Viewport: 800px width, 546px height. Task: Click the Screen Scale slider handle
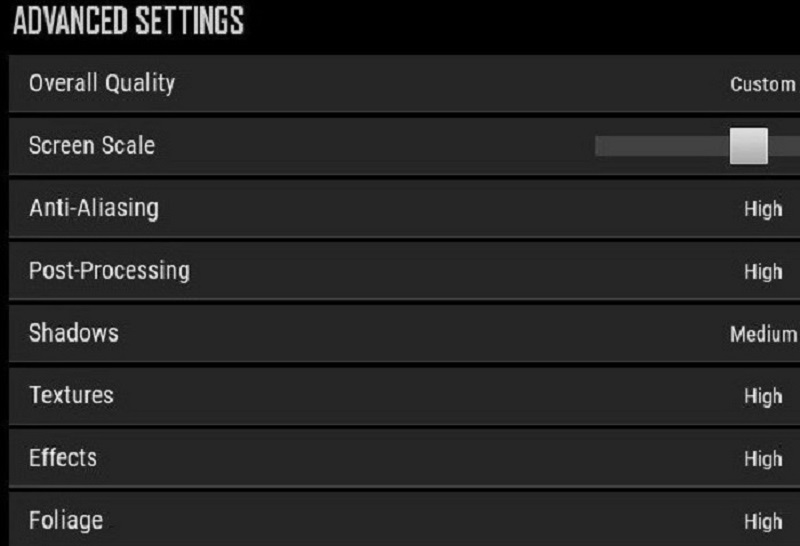(748, 146)
